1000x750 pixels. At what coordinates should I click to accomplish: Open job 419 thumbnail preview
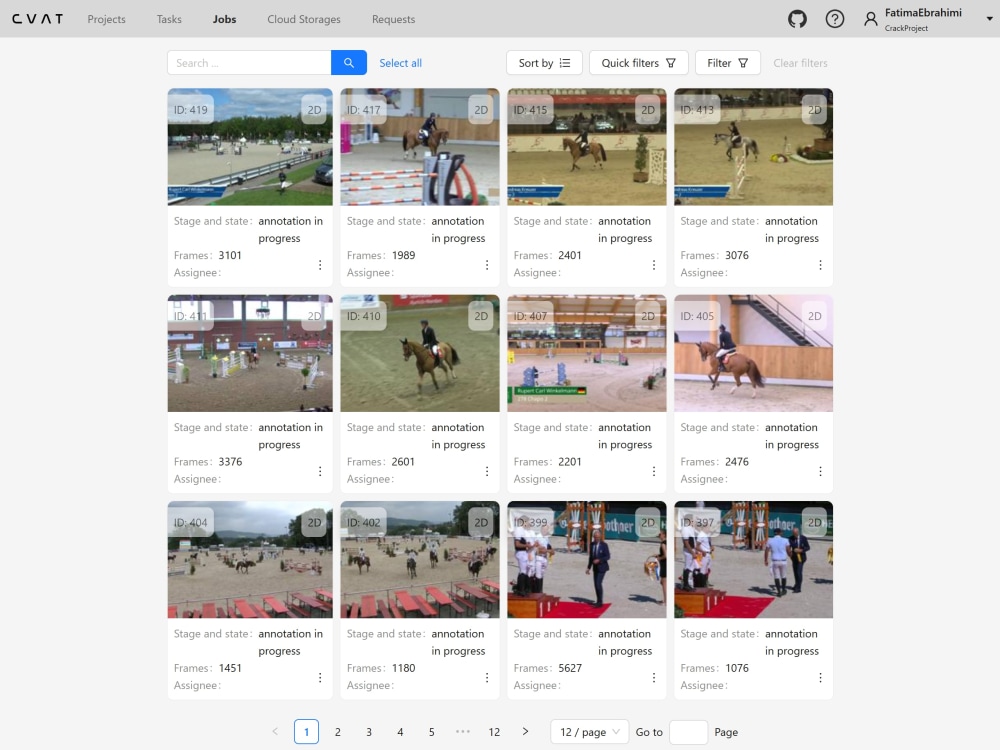coord(250,147)
